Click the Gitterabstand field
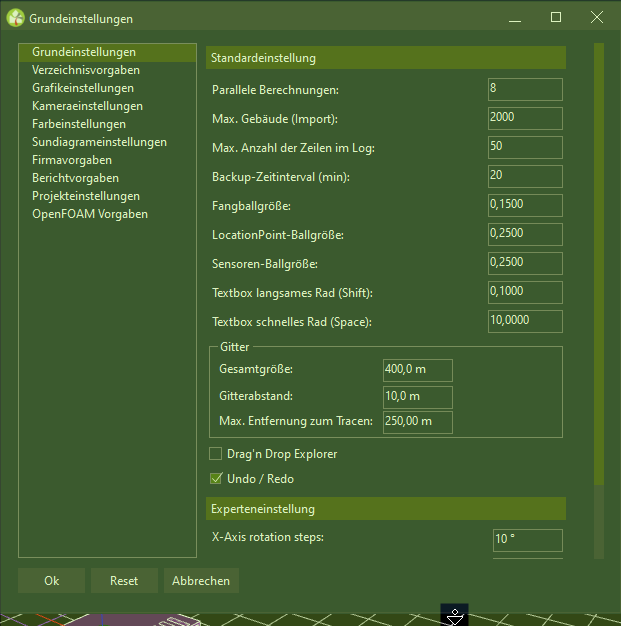Viewport: 621px width, 626px height. [x=418, y=397]
